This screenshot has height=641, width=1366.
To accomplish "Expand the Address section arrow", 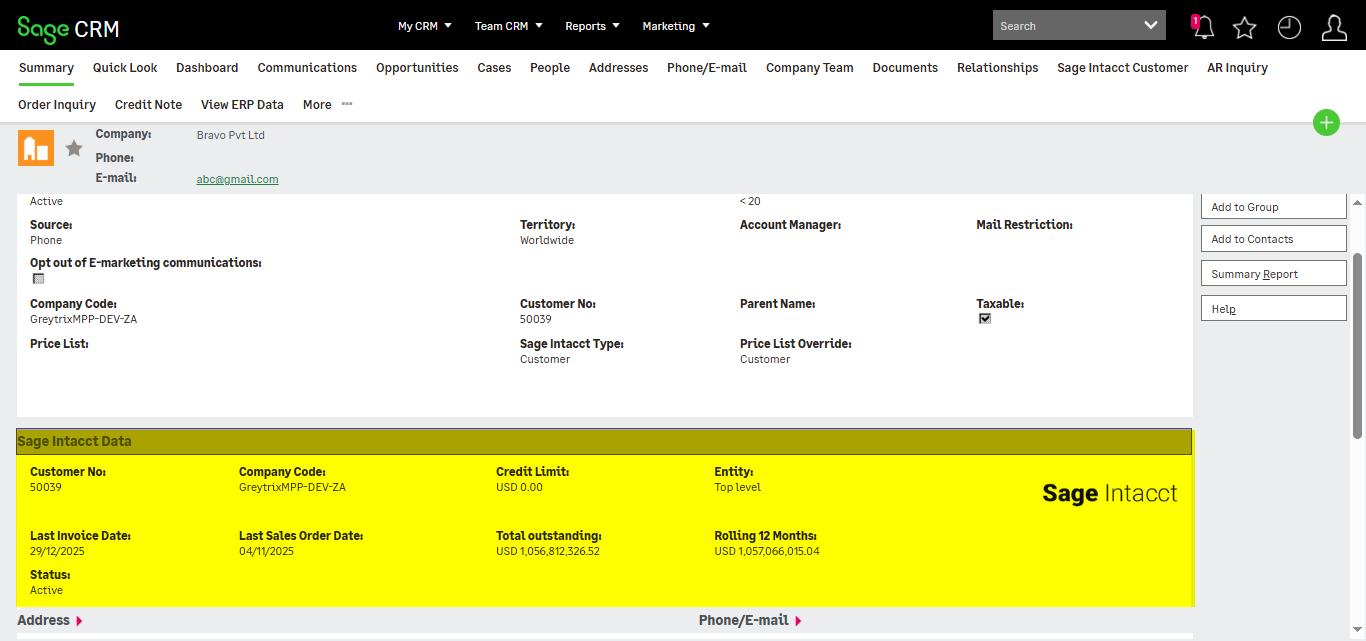I will coord(79,621).
